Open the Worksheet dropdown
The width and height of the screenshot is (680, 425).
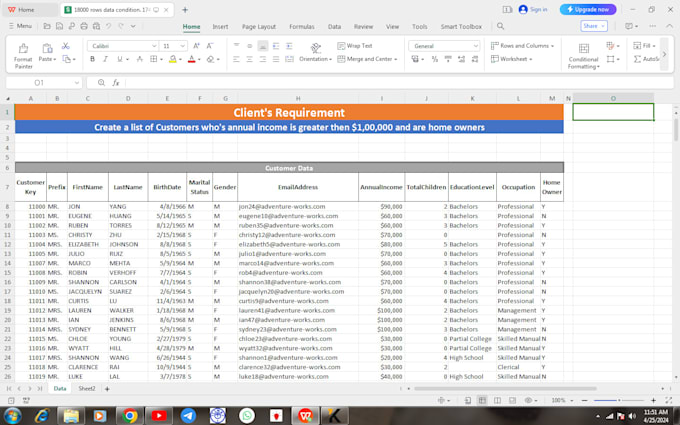(x=512, y=59)
